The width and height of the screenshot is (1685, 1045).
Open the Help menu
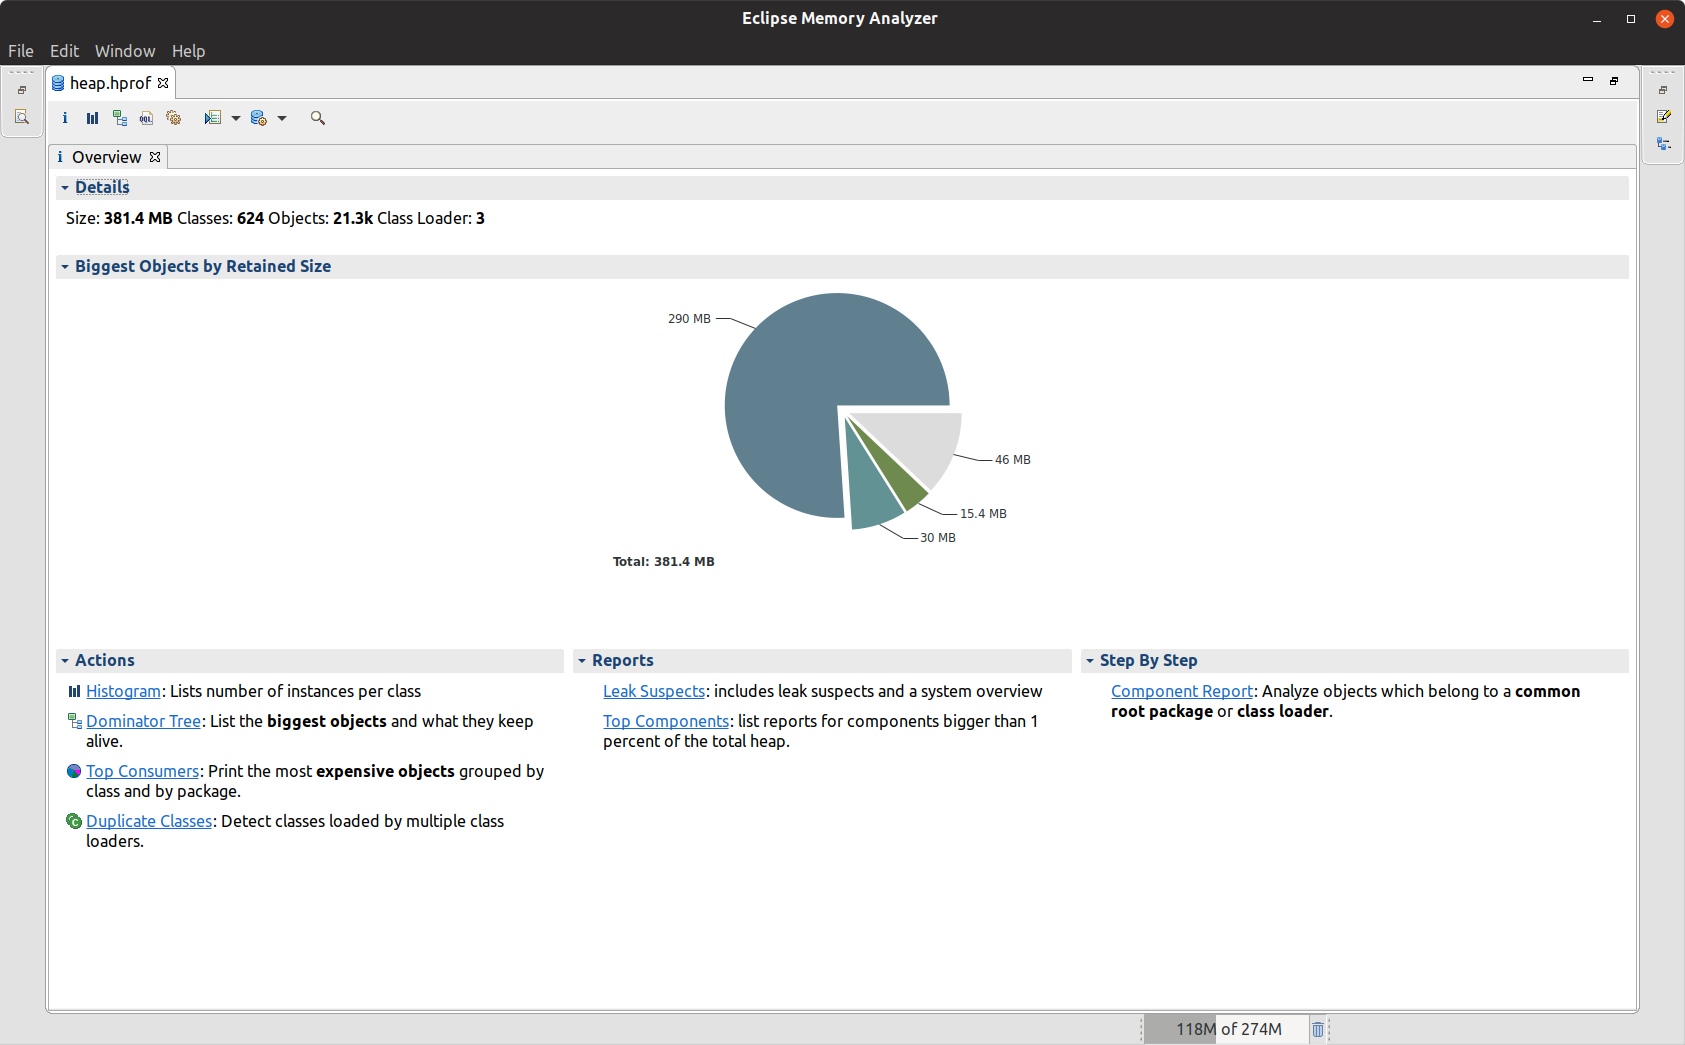point(188,51)
